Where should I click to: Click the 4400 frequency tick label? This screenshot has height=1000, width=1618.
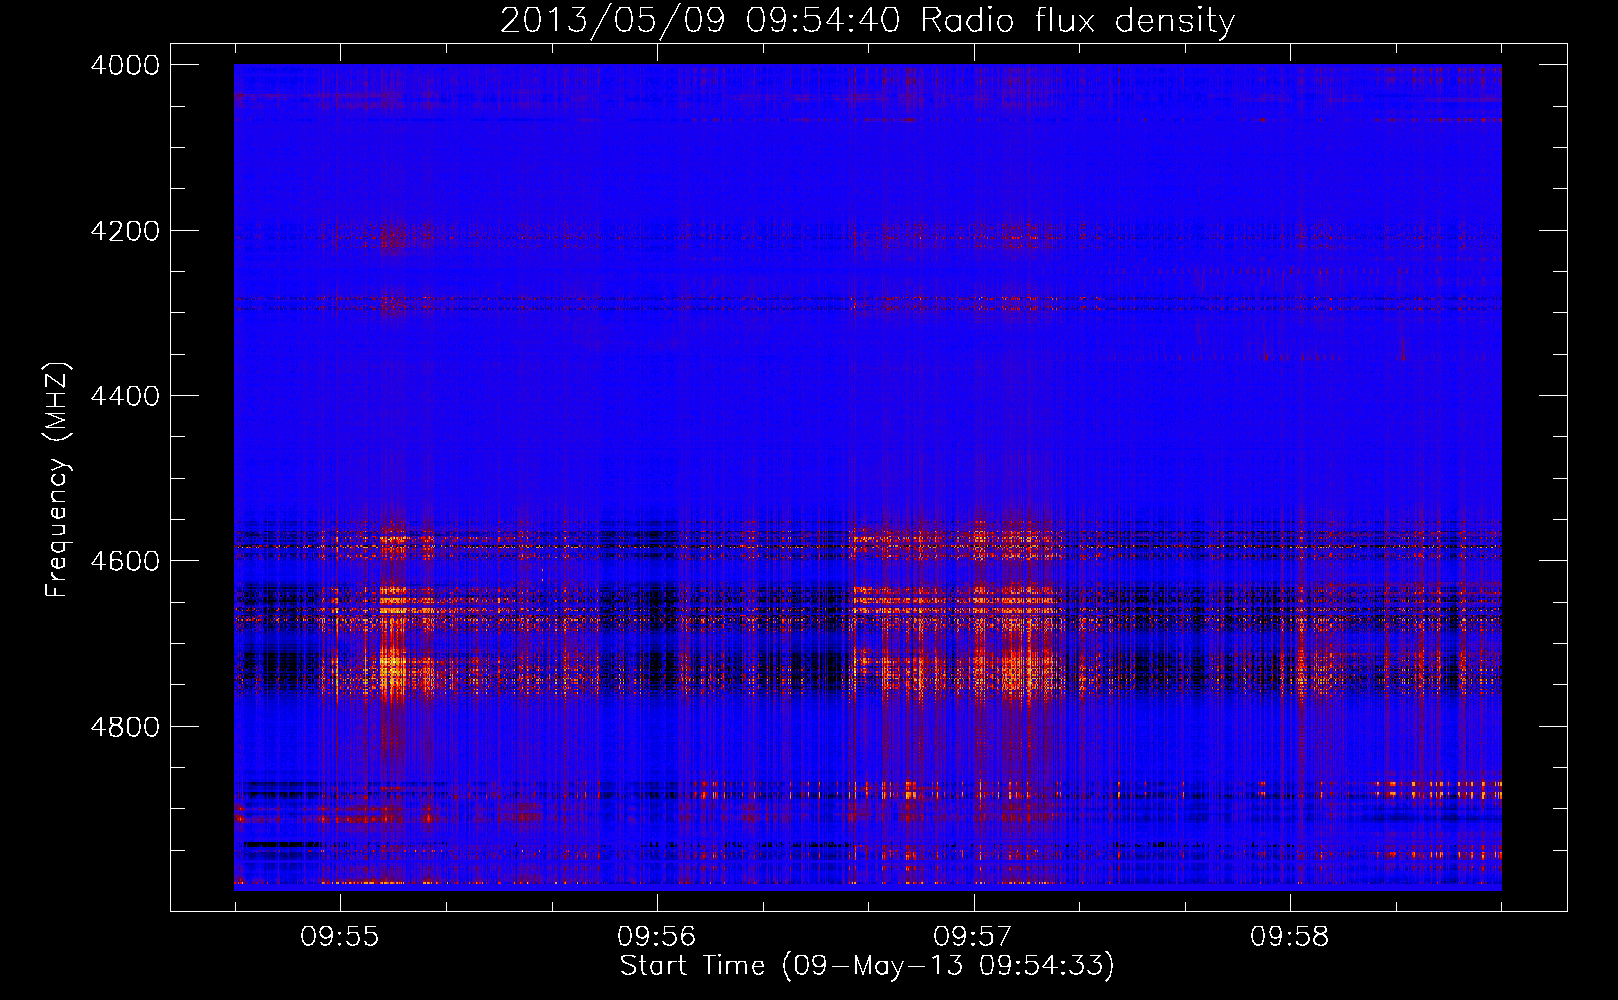tap(125, 396)
